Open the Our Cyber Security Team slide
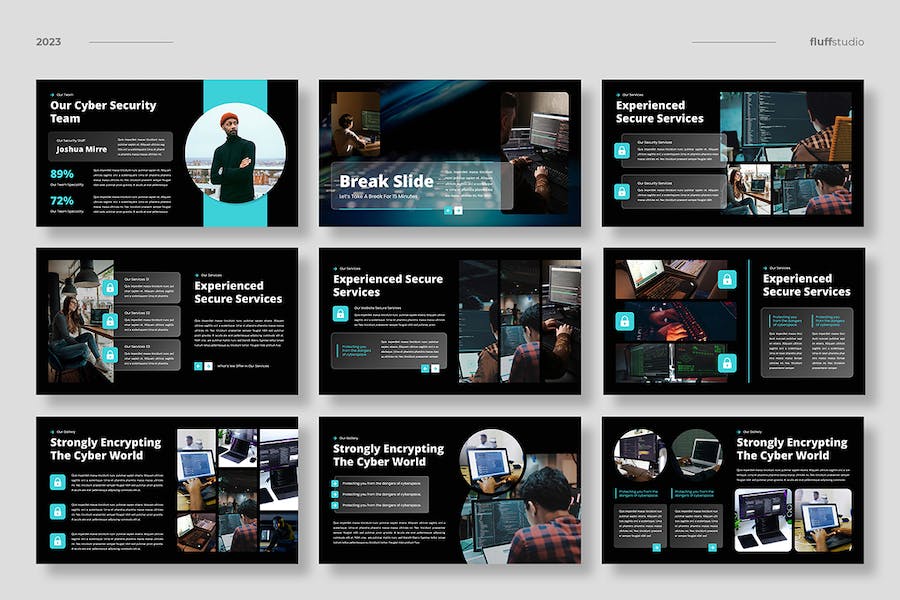Screen dimensions: 900x600 [x=167, y=153]
